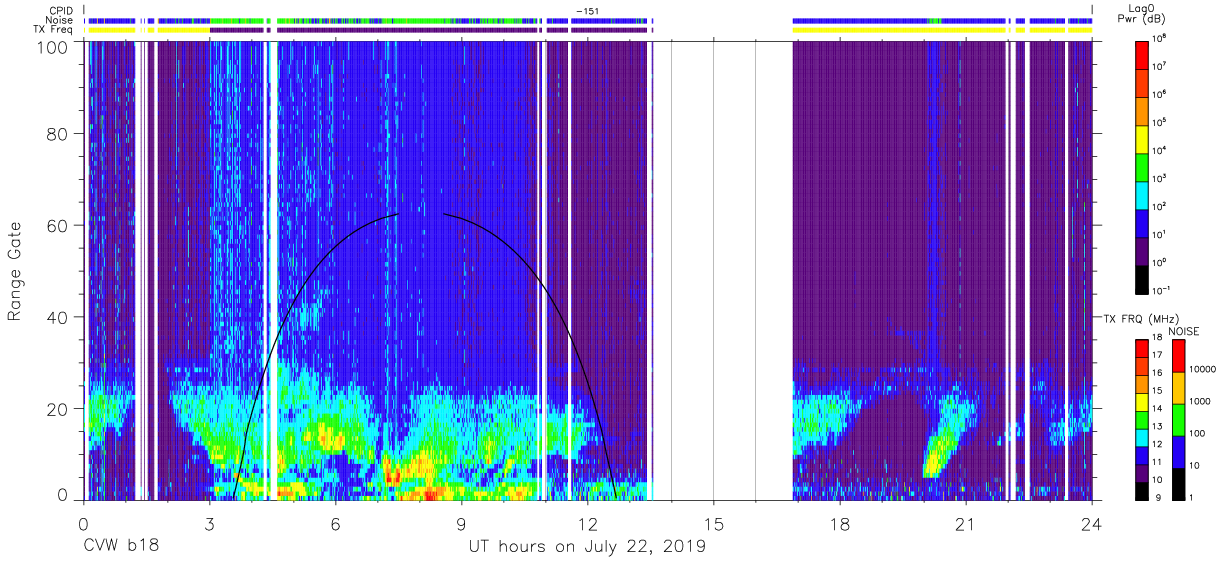
Task: Click the 'NOISE' legend title
Action: (x=1184, y=331)
